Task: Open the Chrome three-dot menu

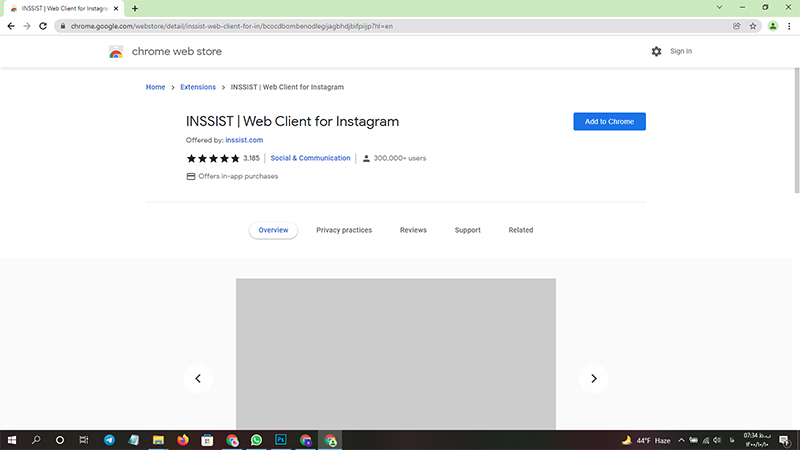Action: click(x=789, y=26)
